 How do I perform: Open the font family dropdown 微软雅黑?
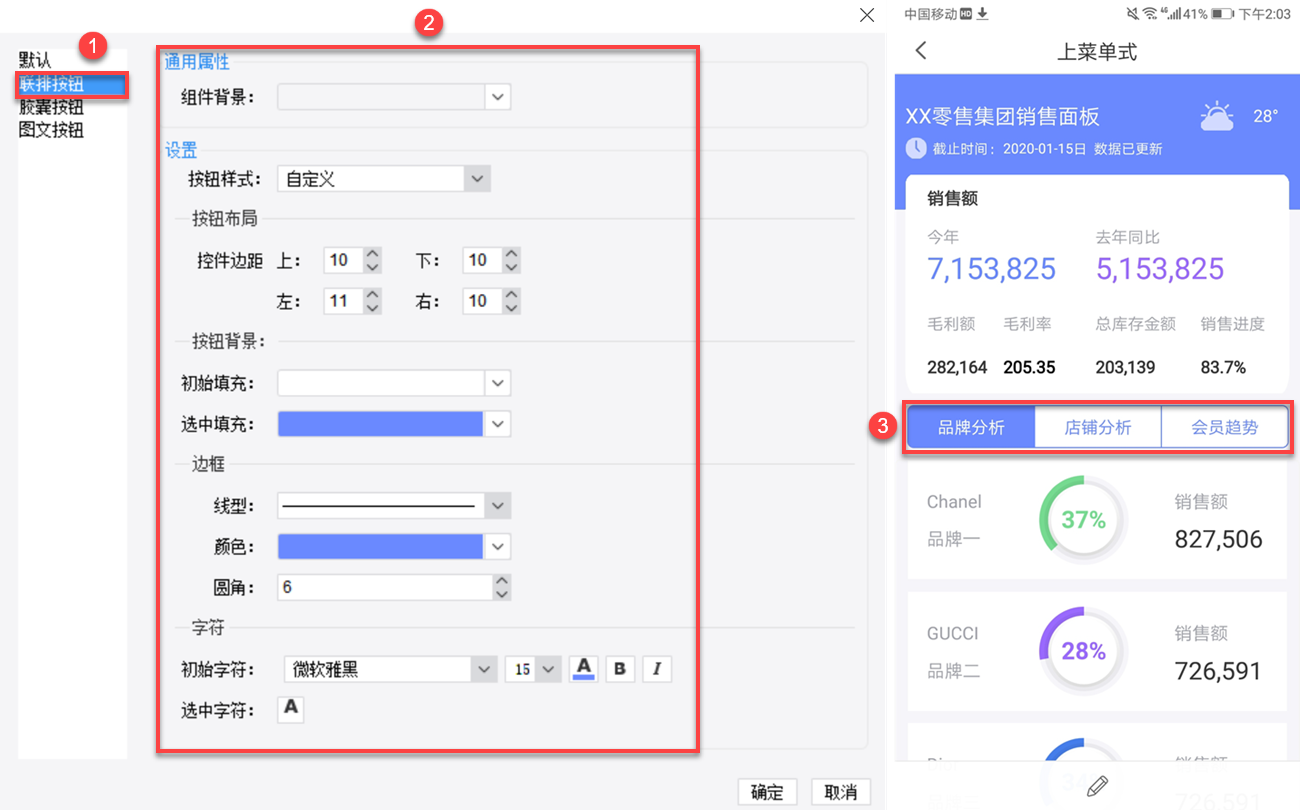tap(484, 669)
